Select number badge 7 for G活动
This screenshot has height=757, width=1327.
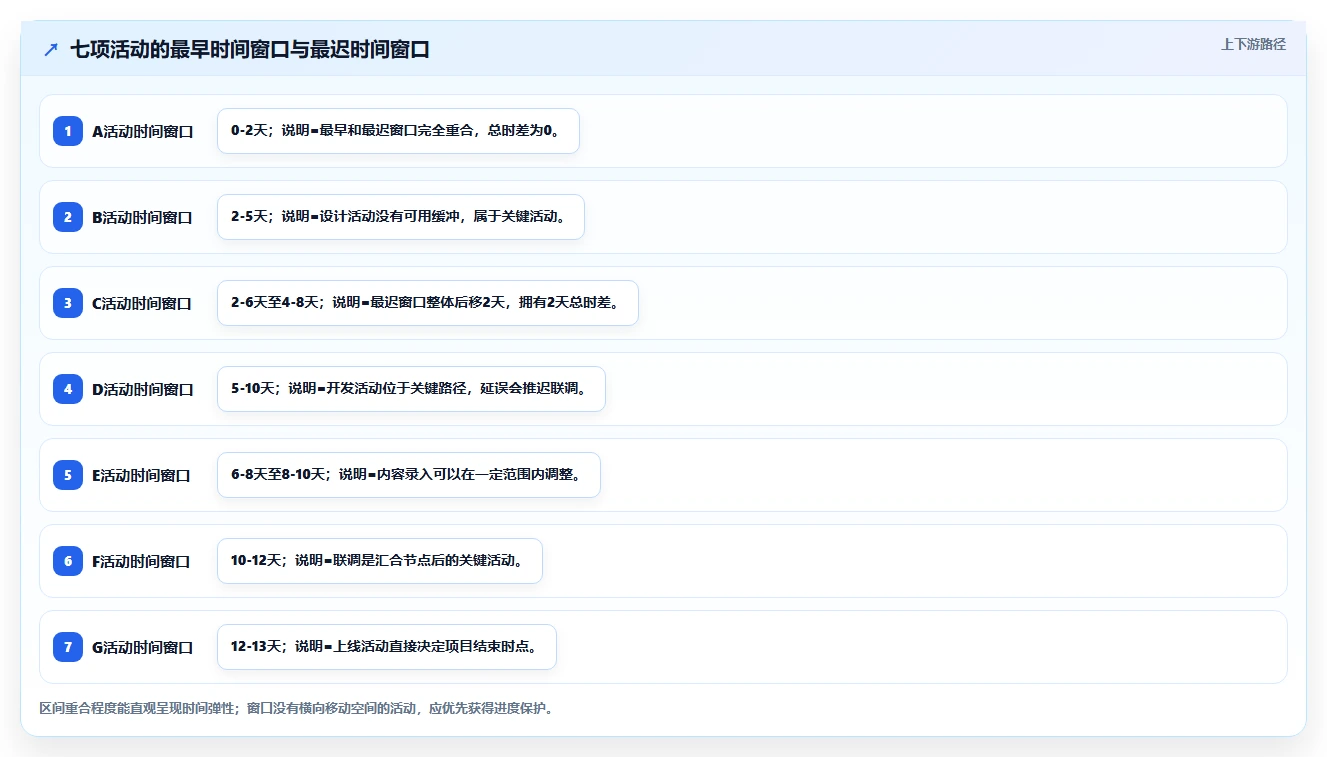[68, 647]
